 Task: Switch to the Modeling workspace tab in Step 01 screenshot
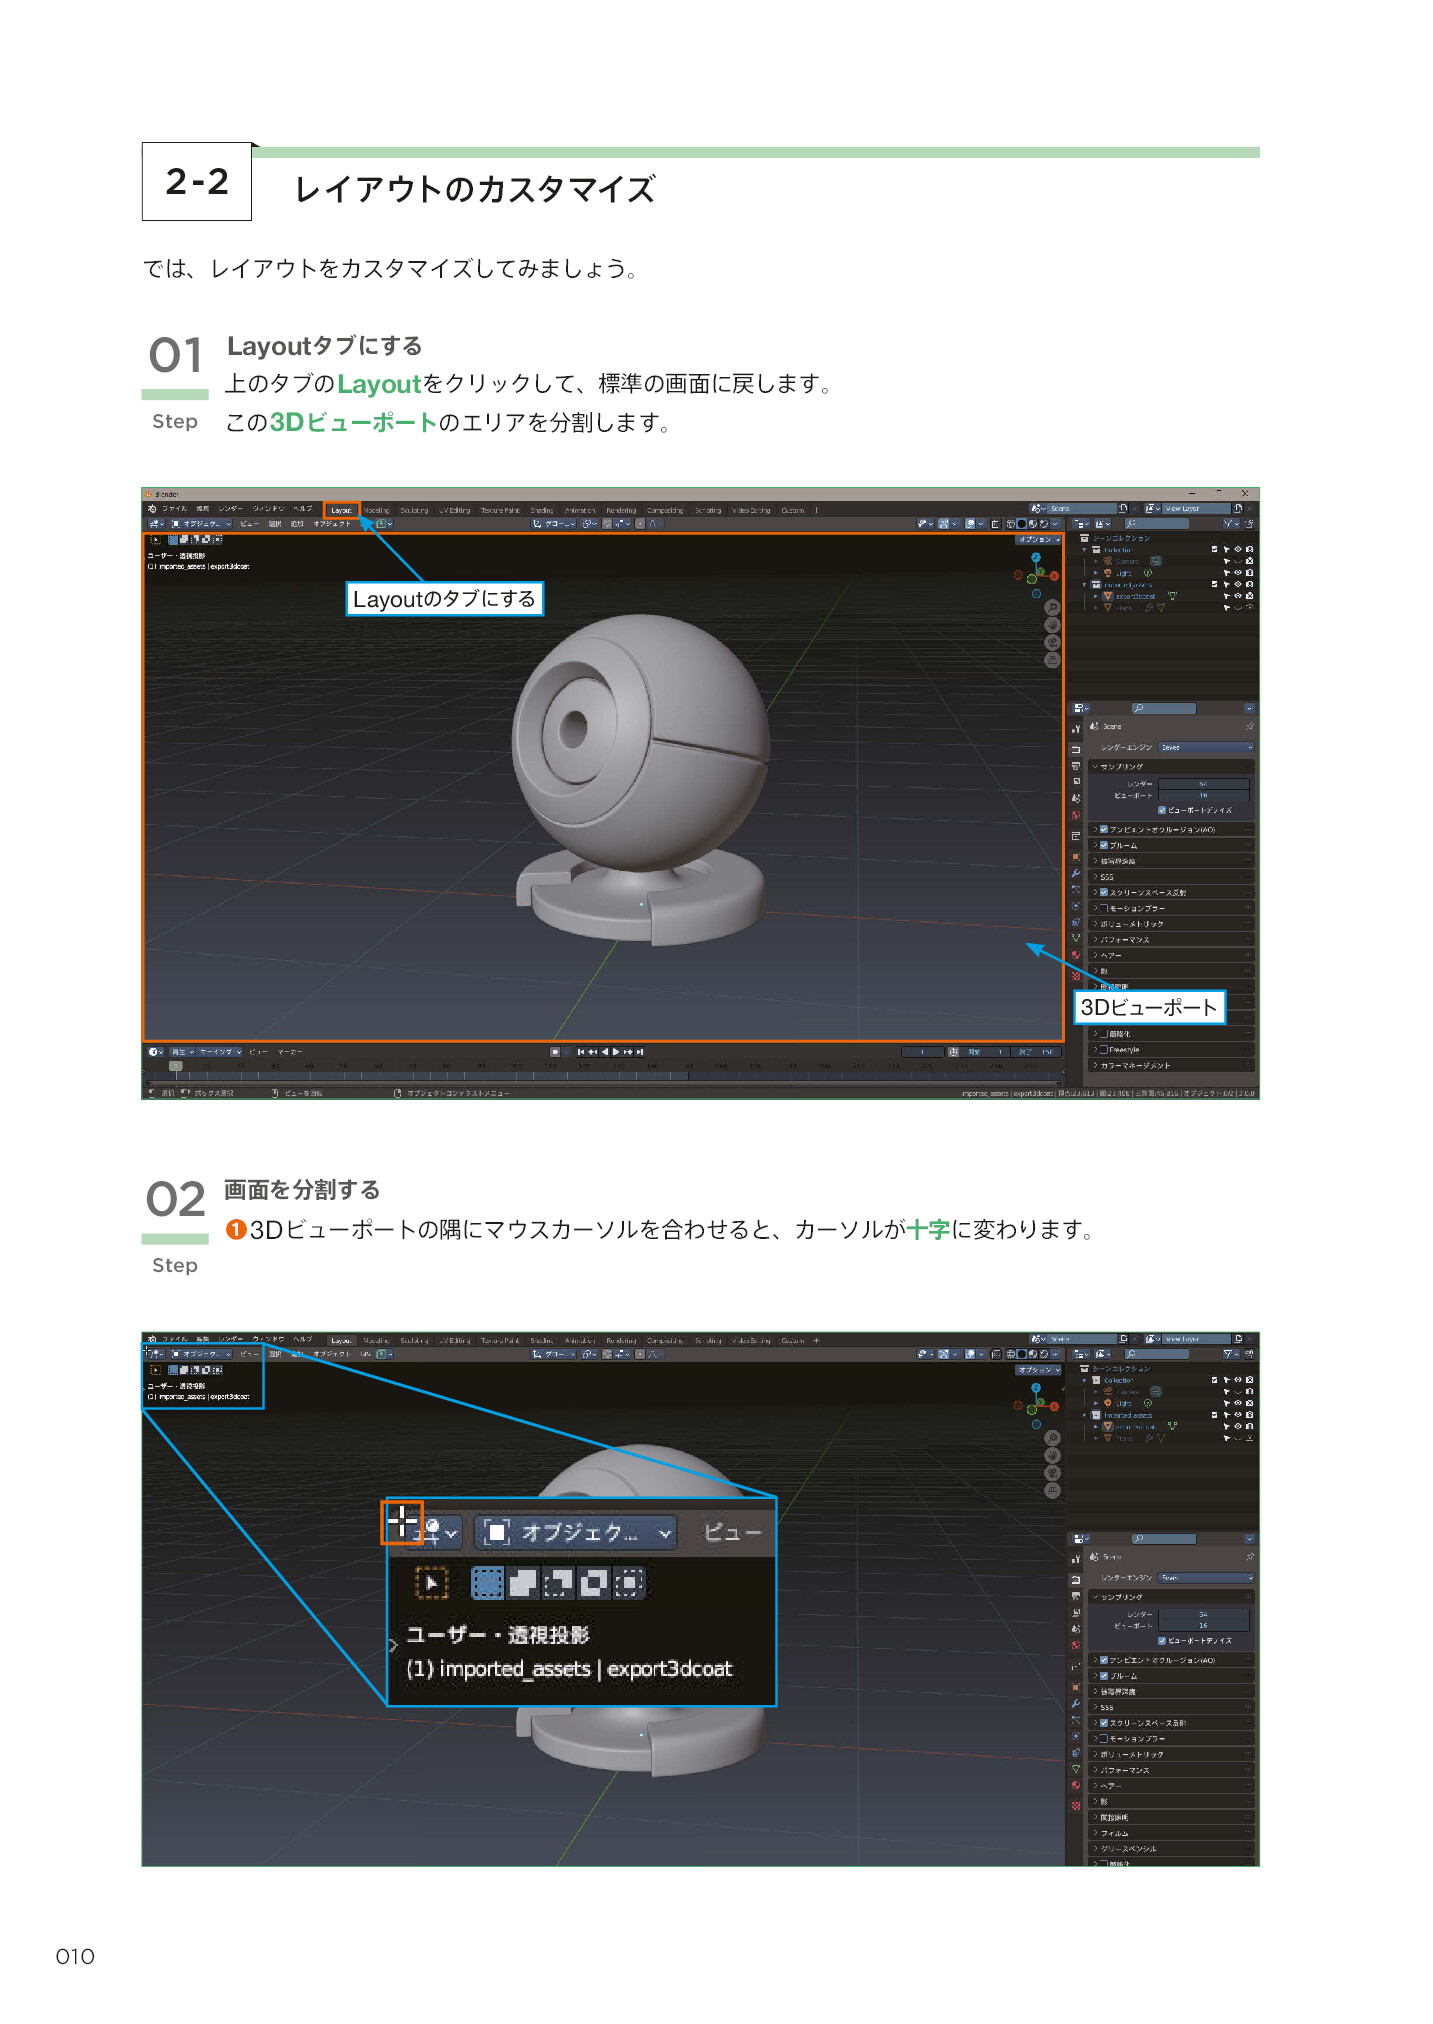[x=377, y=510]
